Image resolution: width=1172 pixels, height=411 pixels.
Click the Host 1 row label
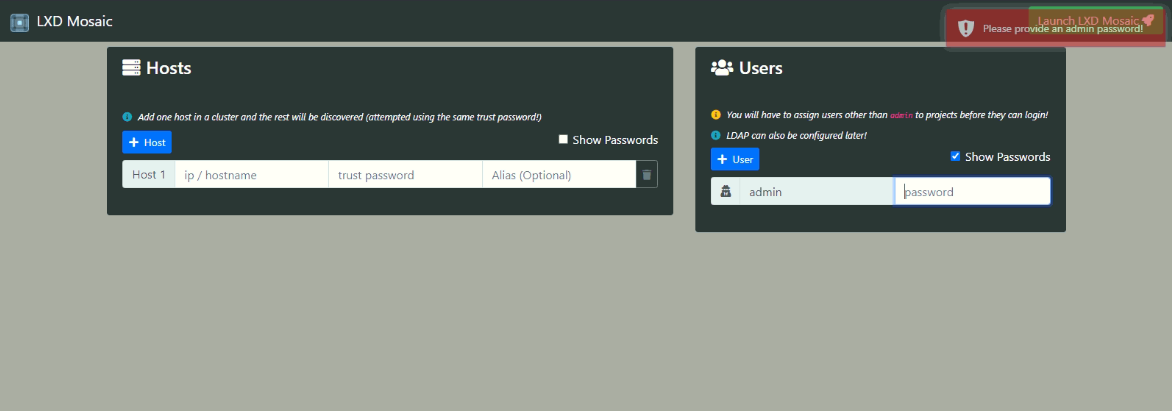point(149,175)
